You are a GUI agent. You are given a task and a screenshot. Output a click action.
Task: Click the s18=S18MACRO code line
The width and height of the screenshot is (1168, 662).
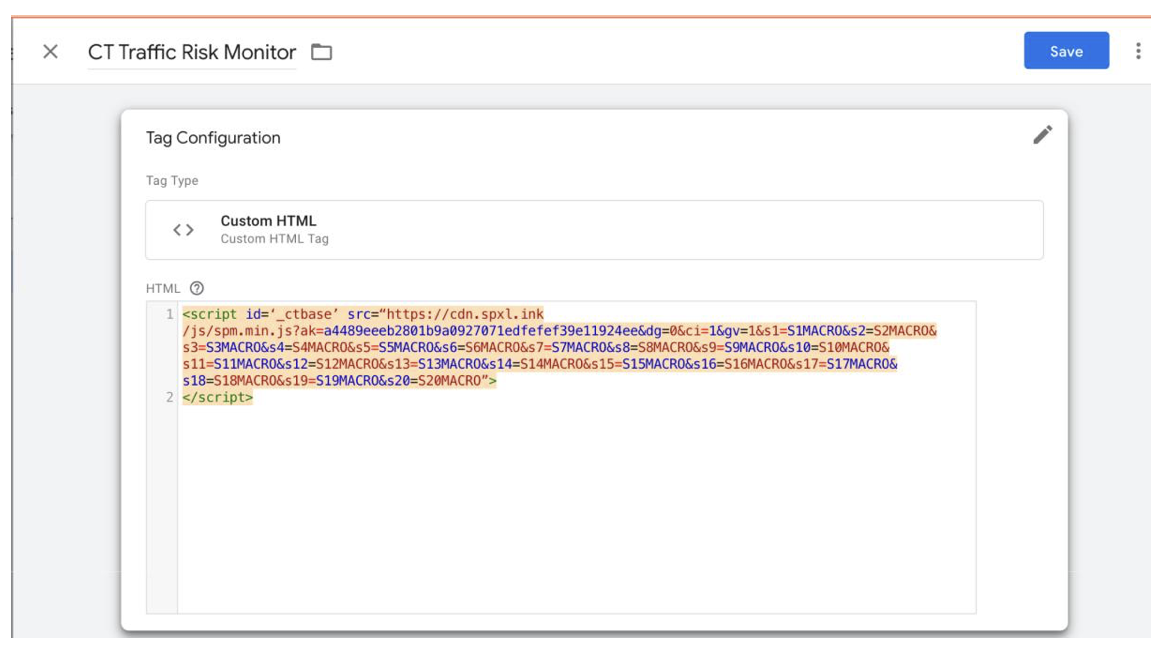coord(339,381)
